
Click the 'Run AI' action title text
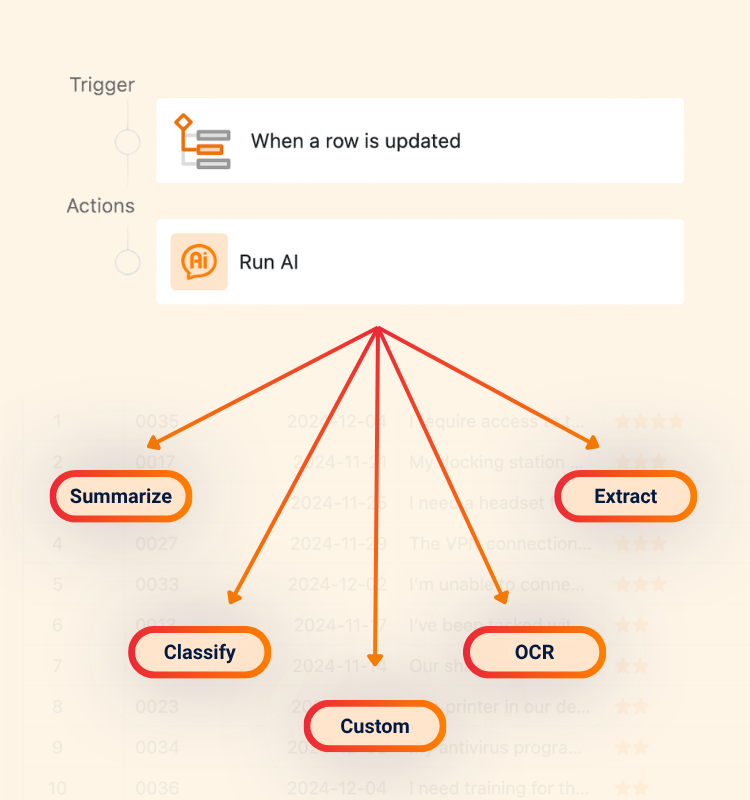tap(269, 263)
